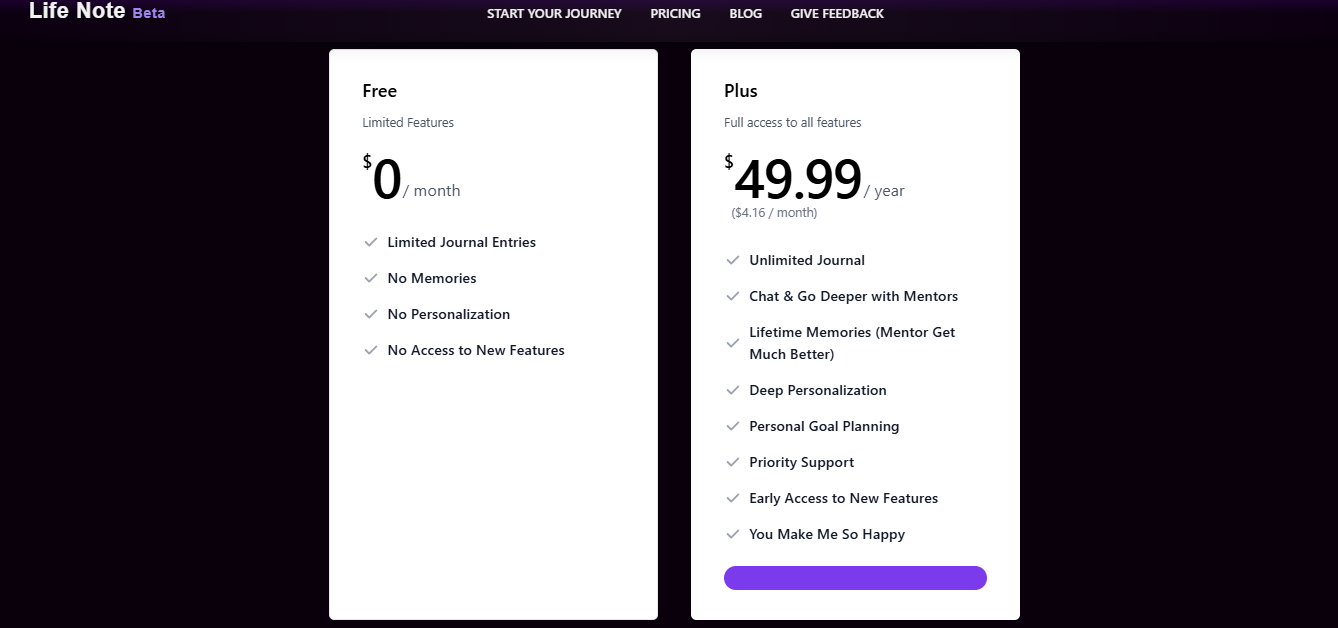The image size is (1338, 628).
Task: Click checkmark beside Chat & Go Deeper with Mentors
Action: click(733, 296)
